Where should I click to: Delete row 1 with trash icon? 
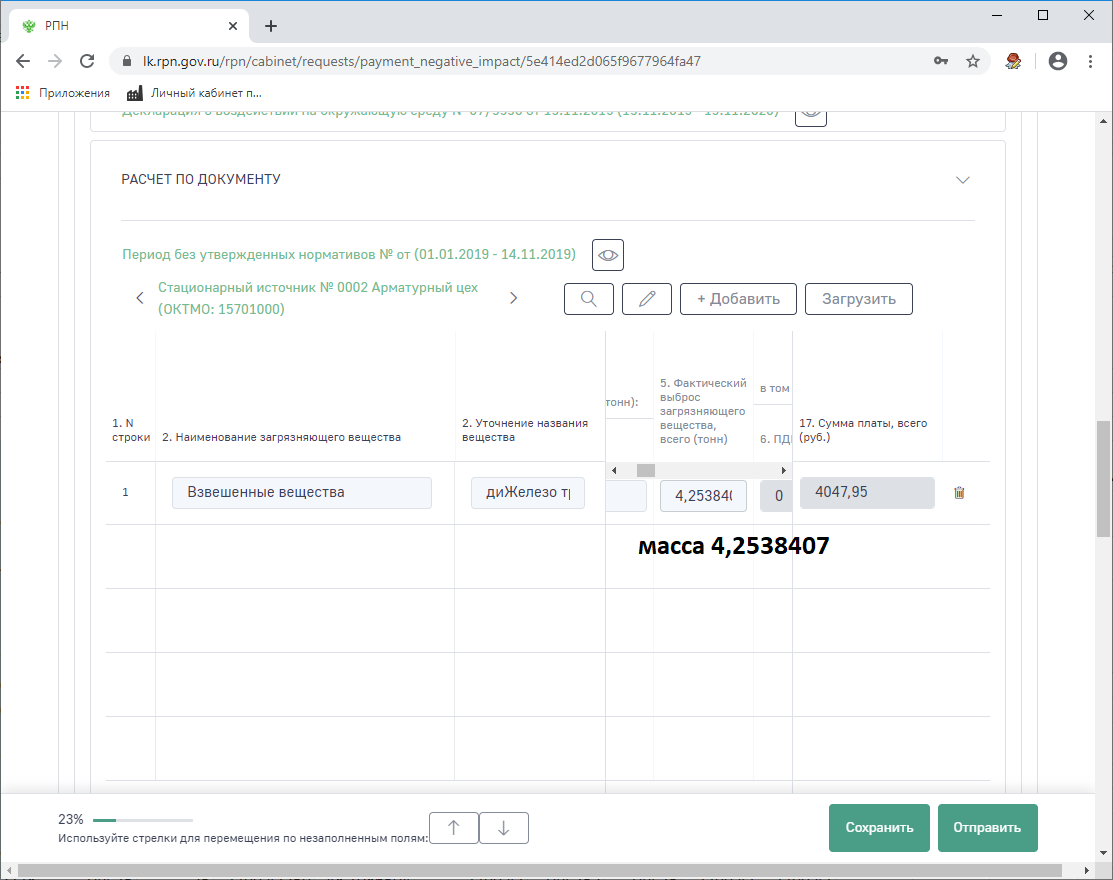(x=959, y=493)
